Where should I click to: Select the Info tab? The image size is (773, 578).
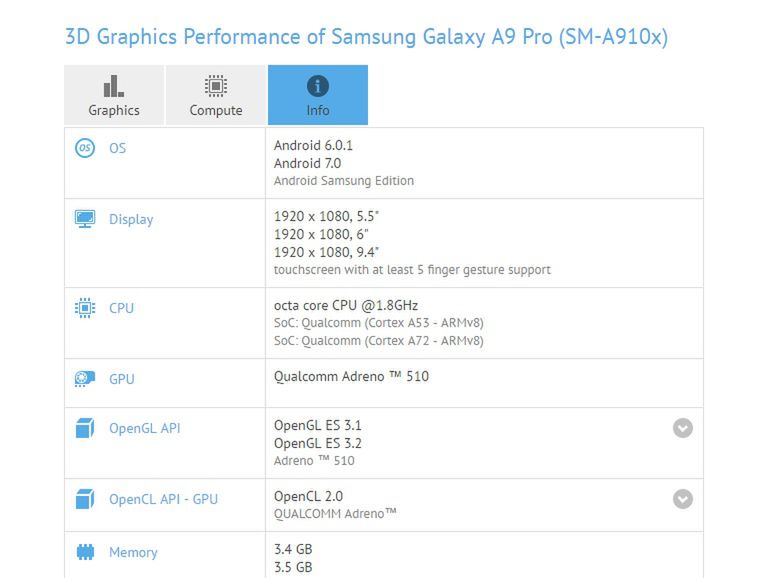click(x=318, y=95)
